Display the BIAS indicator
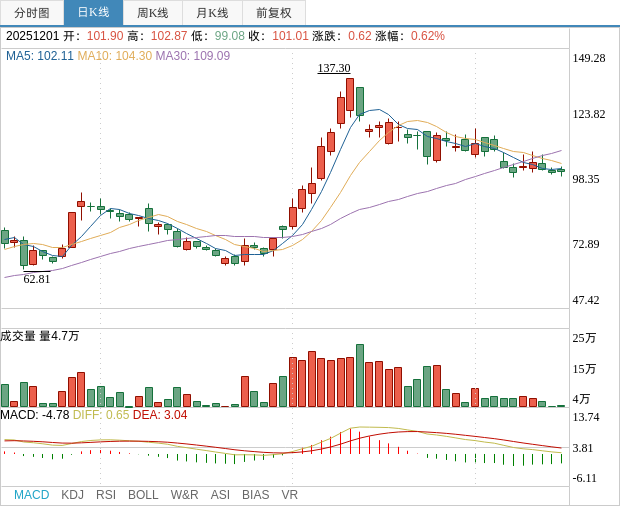 [255, 495]
